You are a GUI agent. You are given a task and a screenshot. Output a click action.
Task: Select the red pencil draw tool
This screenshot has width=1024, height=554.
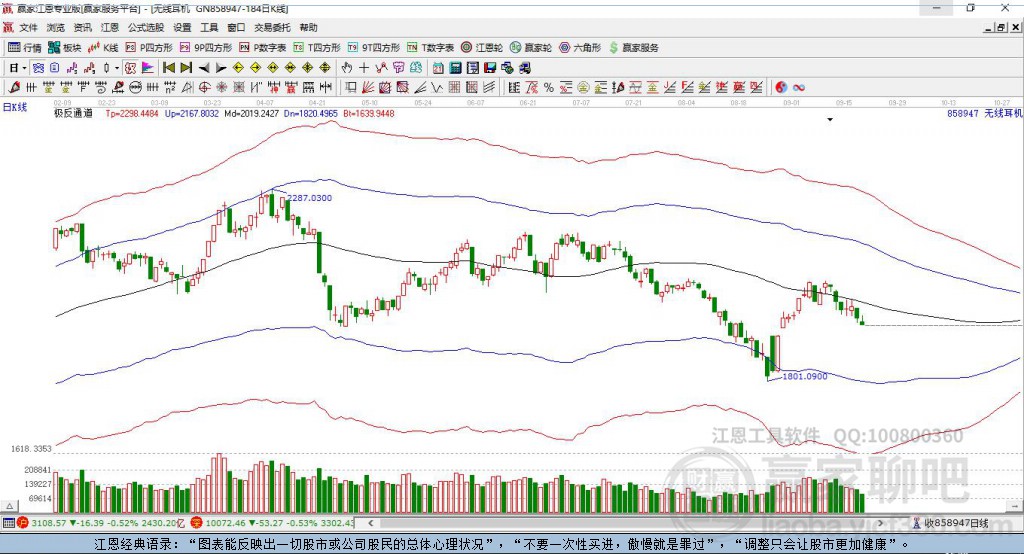pos(14,88)
